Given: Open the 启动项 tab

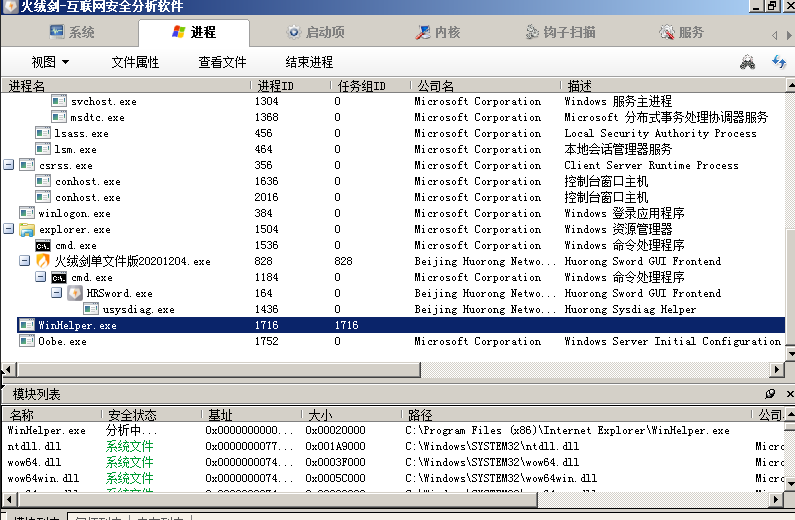Looking at the screenshot, I should pos(315,32).
